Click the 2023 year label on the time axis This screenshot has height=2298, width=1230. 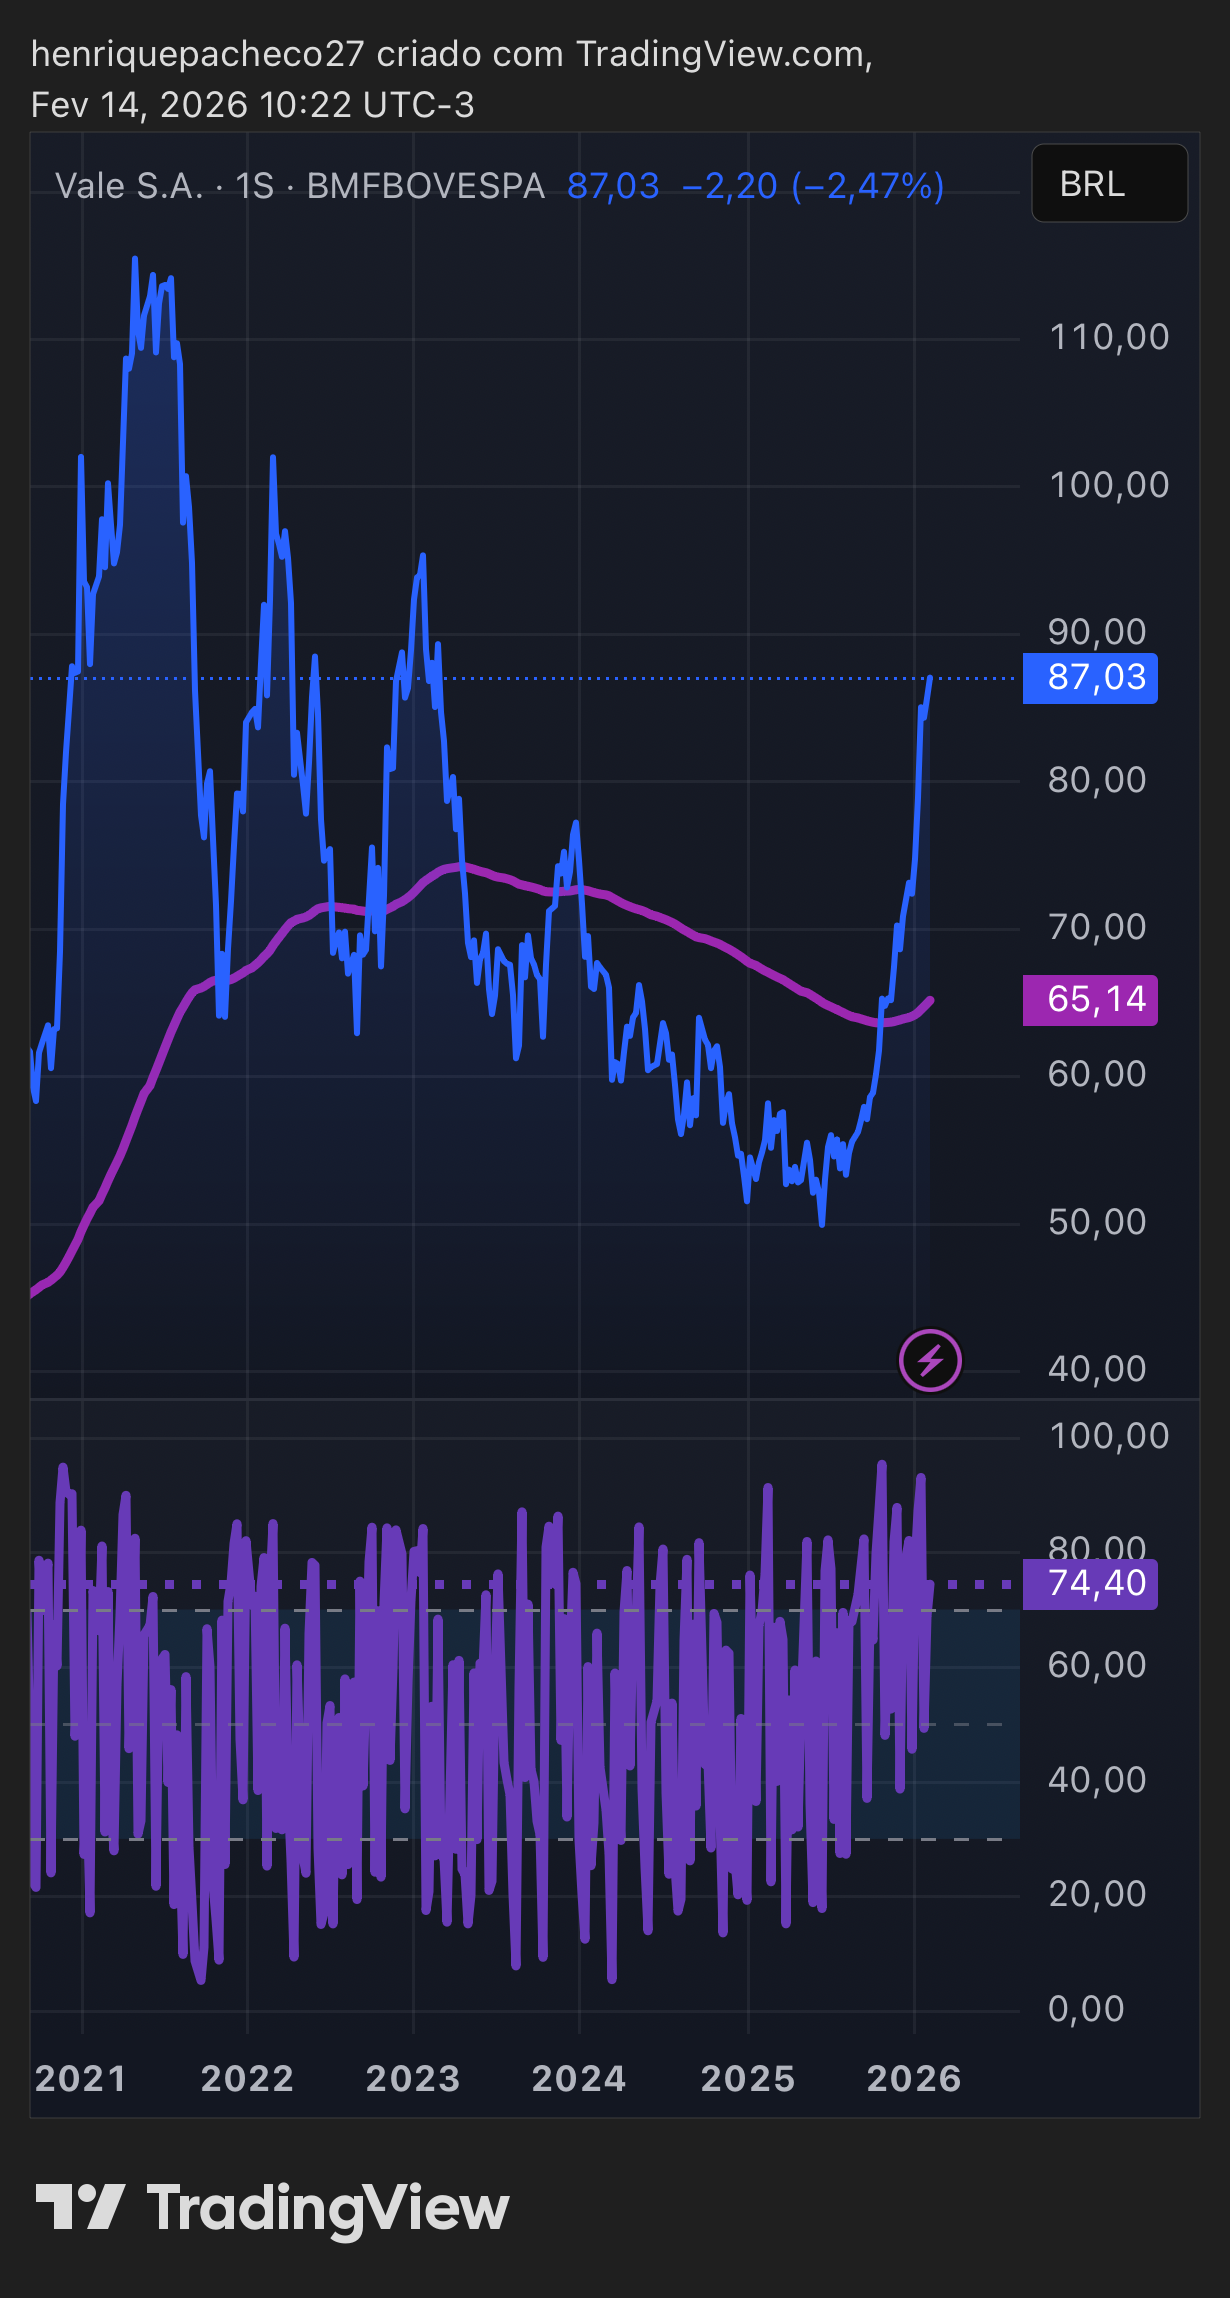coord(413,2079)
